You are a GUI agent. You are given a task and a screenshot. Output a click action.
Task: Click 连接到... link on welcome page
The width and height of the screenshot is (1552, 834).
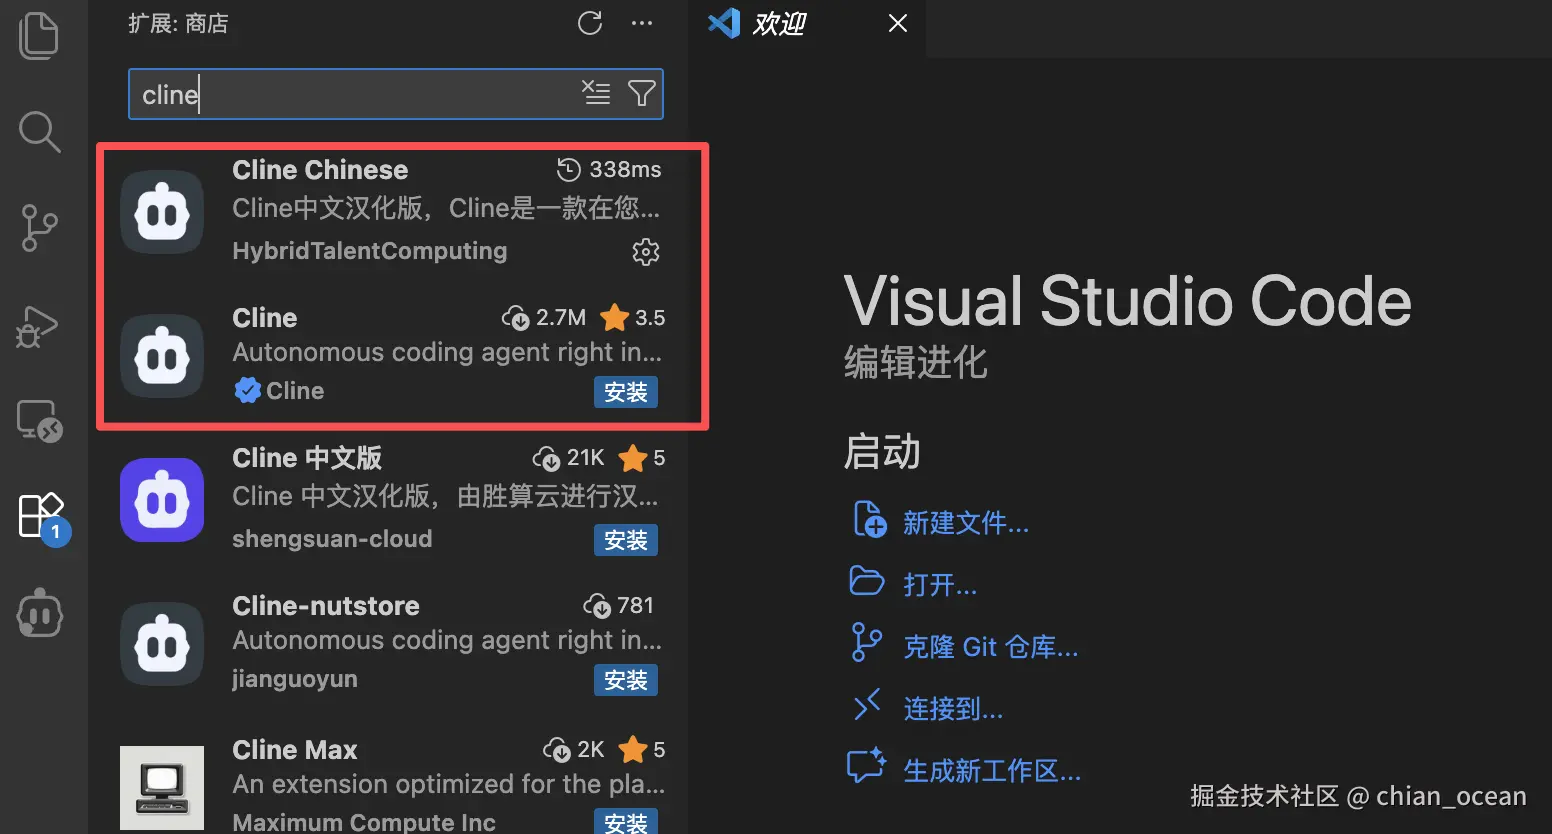(953, 709)
